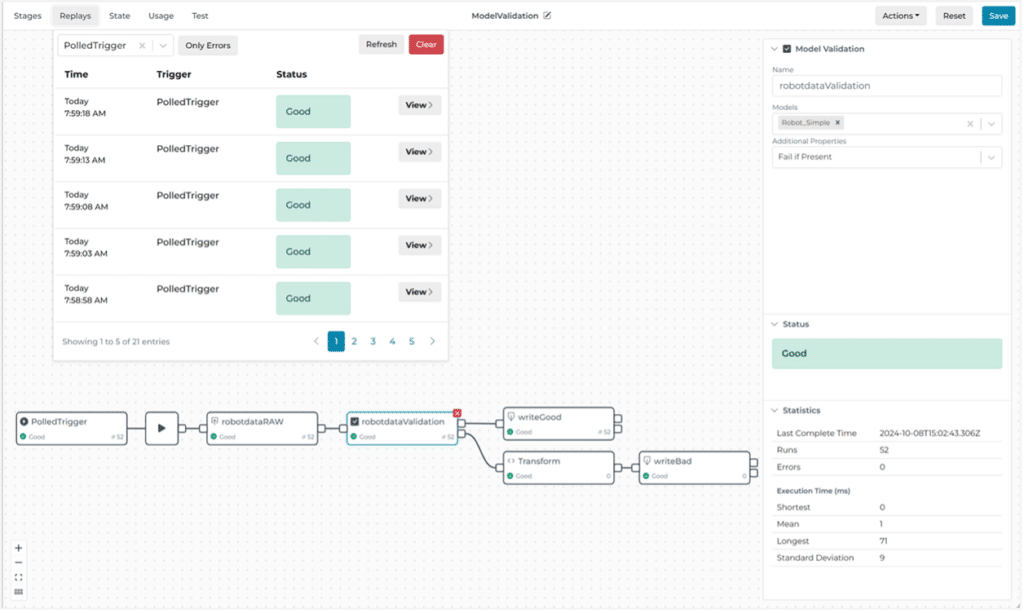Expand the Models selection dropdown
Image resolution: width=1024 pixels, height=613 pixels.
click(990, 124)
